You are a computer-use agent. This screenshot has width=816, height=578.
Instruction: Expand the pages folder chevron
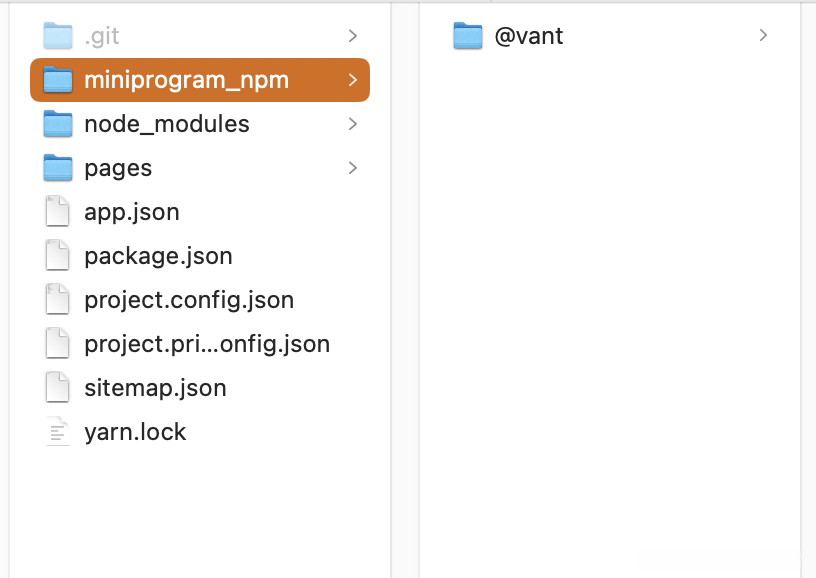coord(352,168)
